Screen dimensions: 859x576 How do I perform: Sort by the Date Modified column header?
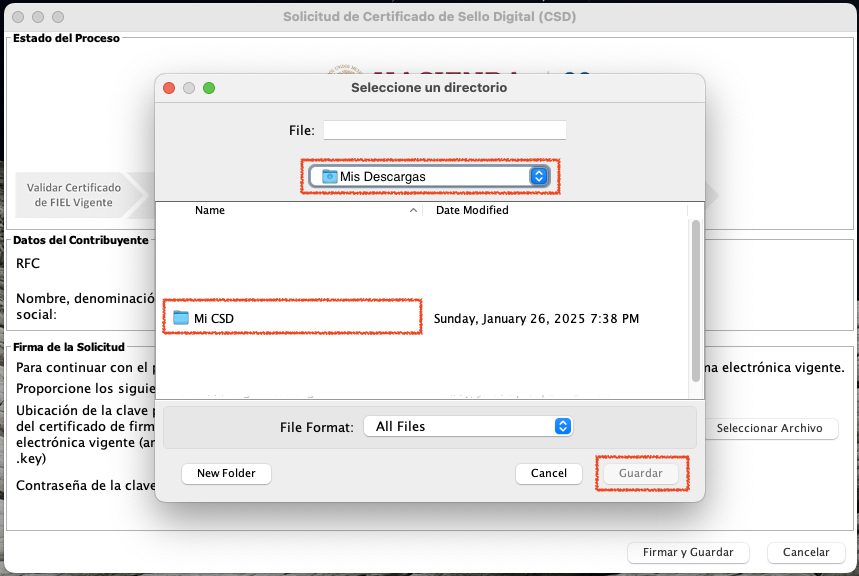[472, 210]
